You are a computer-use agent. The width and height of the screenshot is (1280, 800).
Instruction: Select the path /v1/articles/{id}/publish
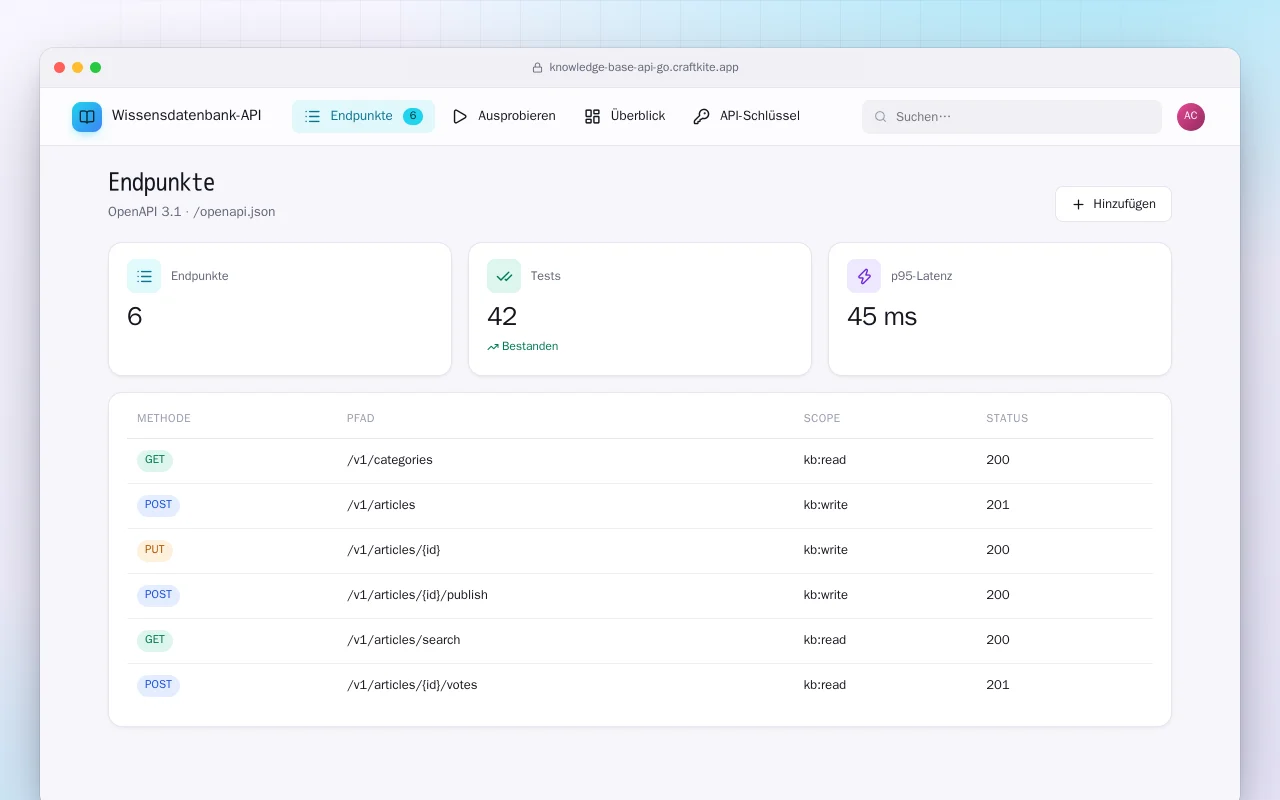417,595
